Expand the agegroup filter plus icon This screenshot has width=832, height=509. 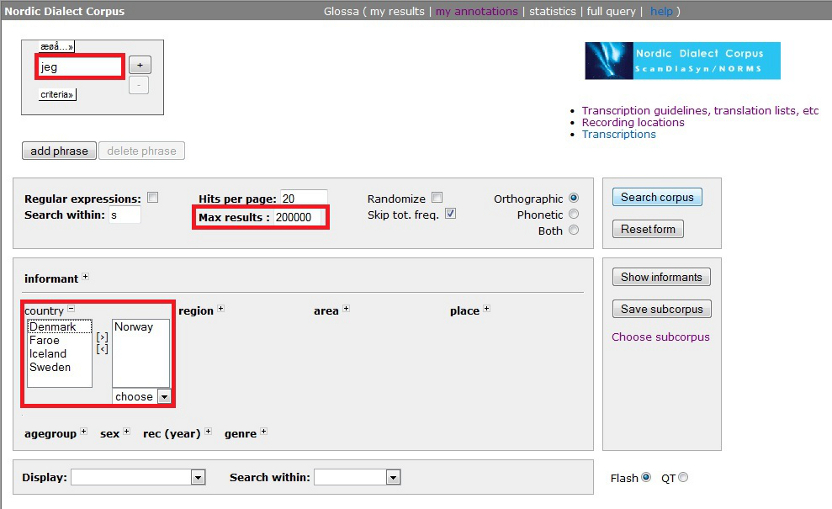[x=84, y=433]
